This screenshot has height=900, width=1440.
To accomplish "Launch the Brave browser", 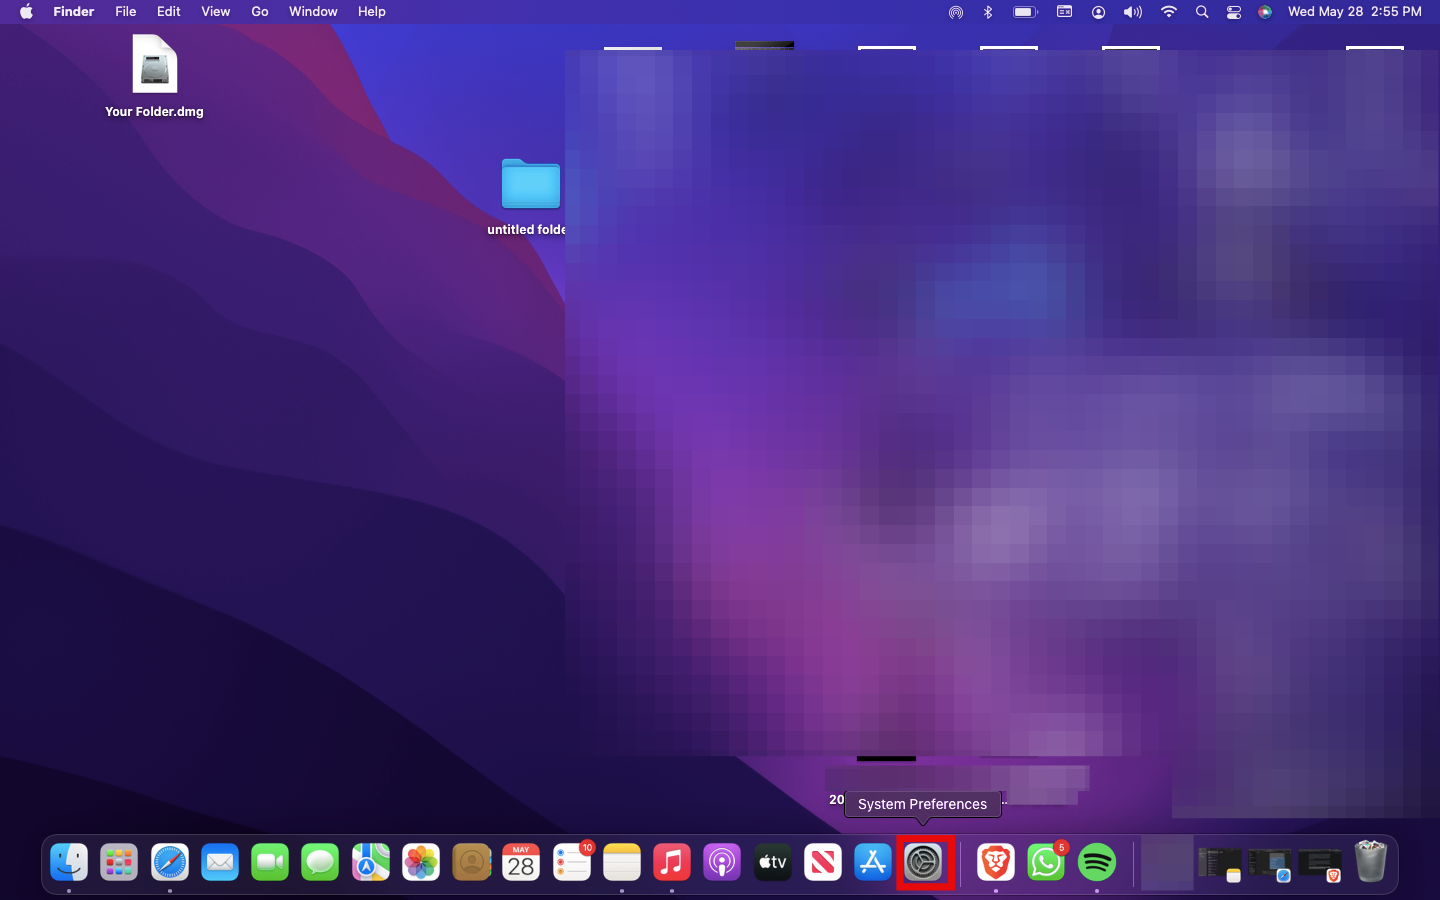I will pyautogui.click(x=995, y=862).
